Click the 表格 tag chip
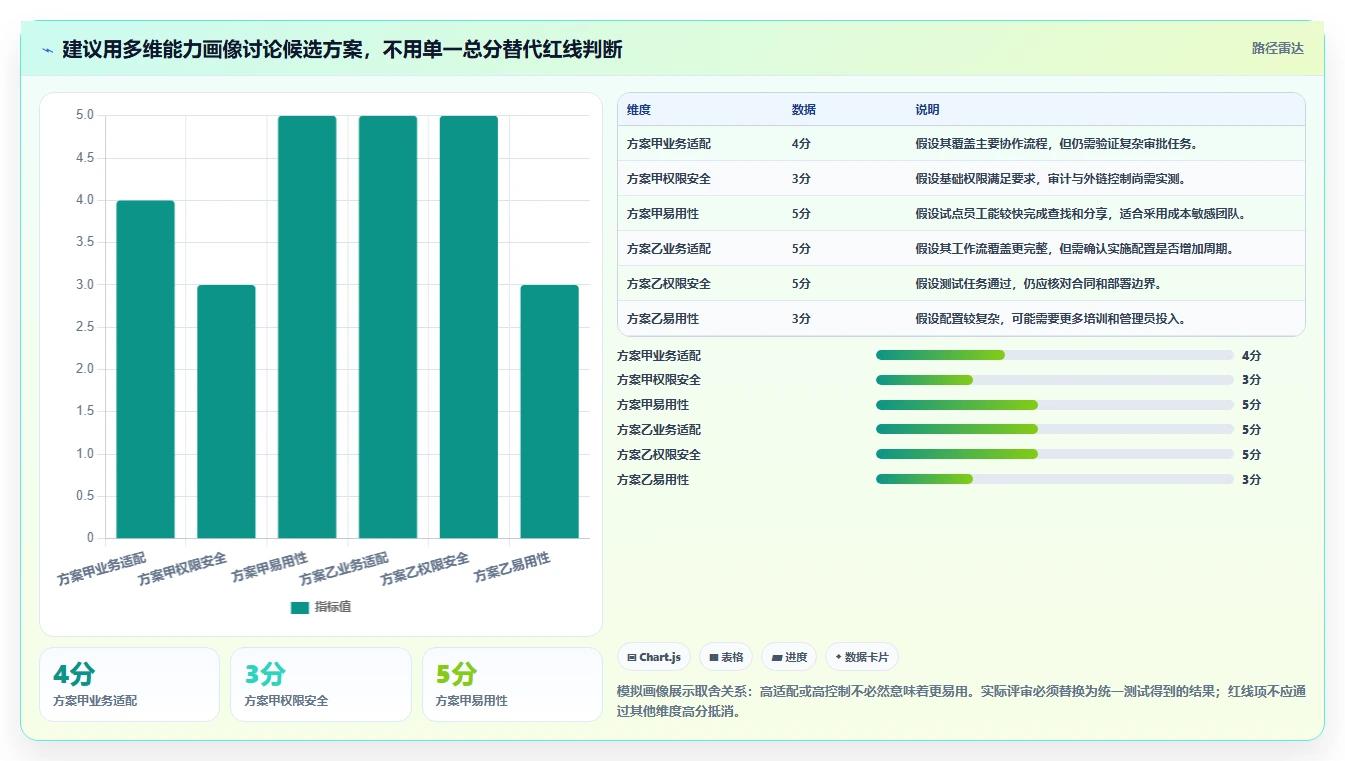Image resolution: width=1345 pixels, height=761 pixels. point(726,657)
